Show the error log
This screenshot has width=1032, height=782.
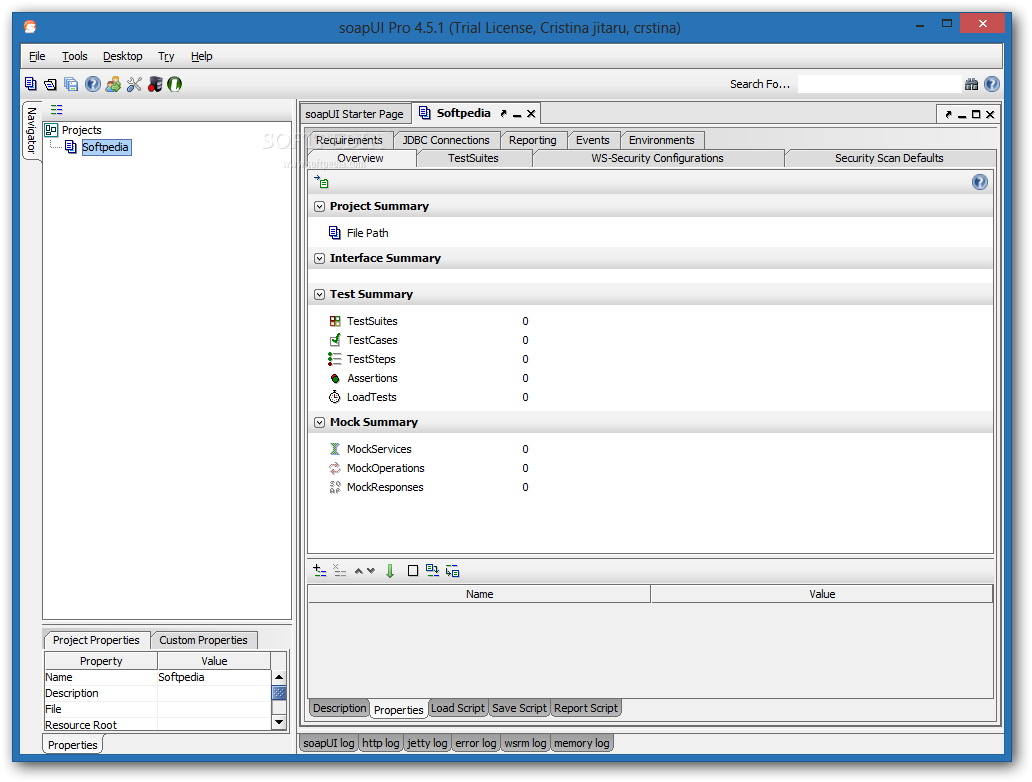476,743
